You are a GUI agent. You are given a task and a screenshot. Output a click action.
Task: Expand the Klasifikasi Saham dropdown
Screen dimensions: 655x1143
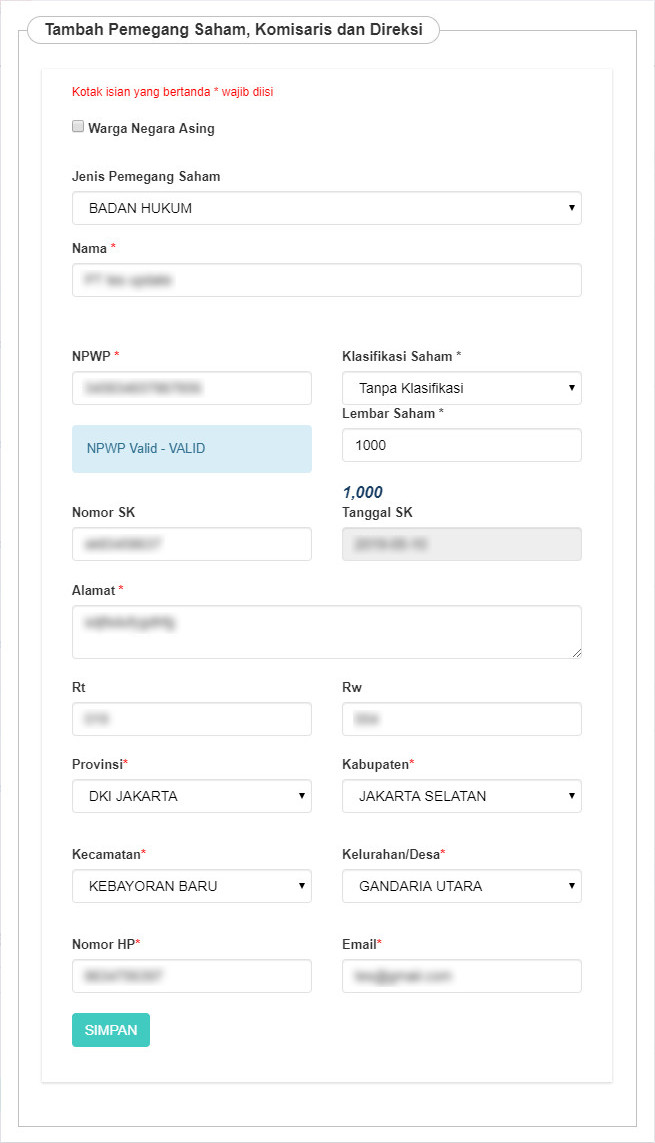click(461, 388)
